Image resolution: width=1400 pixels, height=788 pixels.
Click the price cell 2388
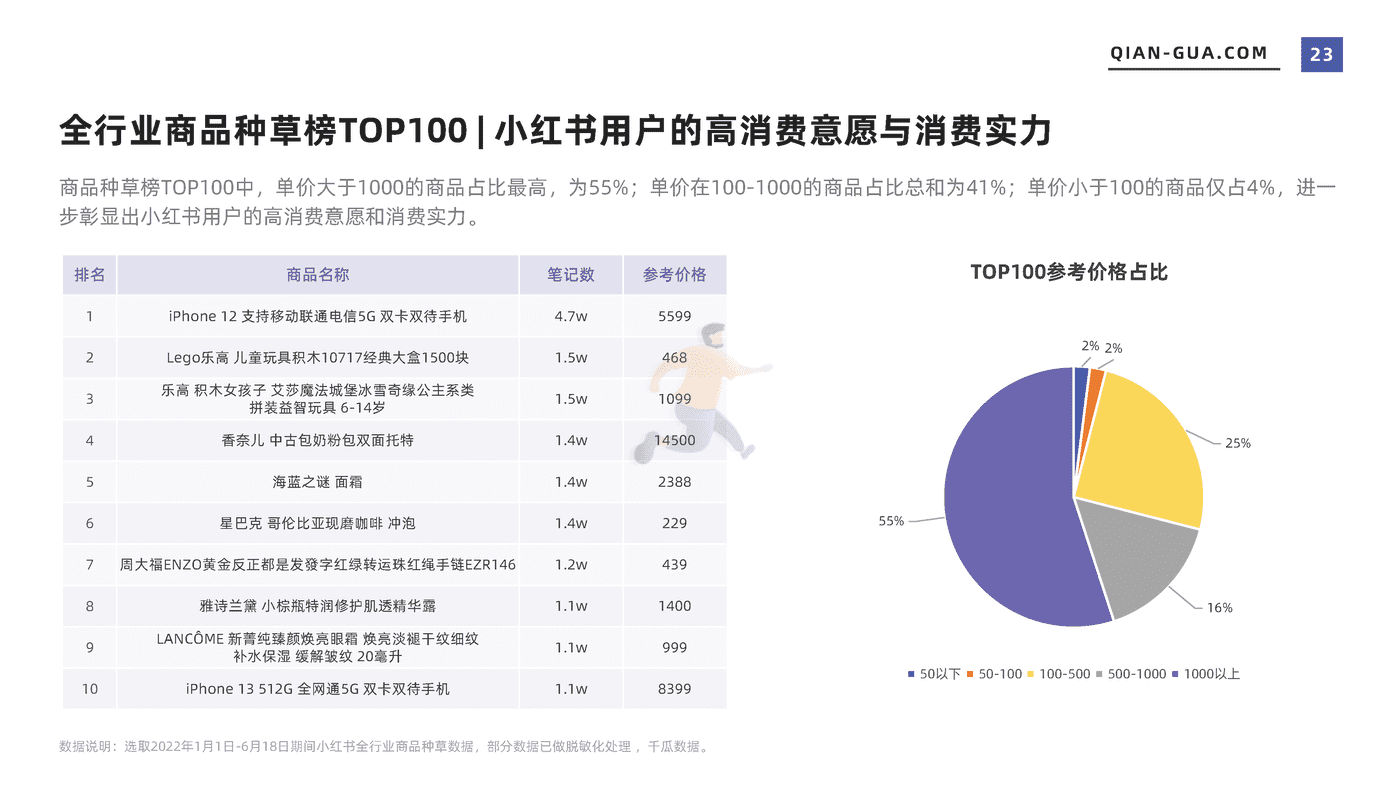[675, 482]
